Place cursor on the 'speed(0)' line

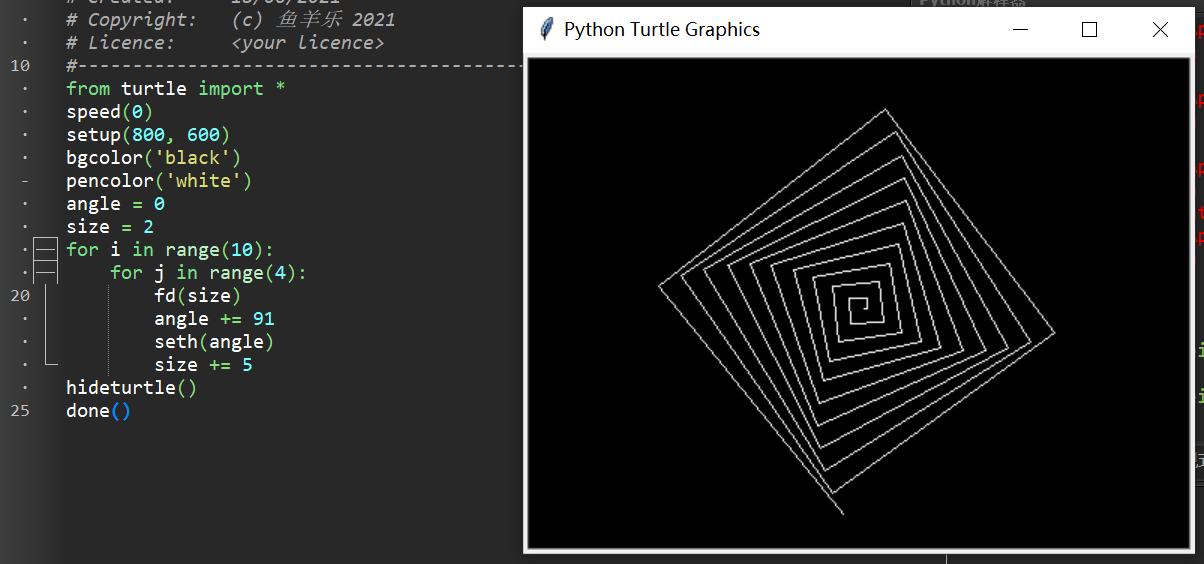(x=109, y=112)
